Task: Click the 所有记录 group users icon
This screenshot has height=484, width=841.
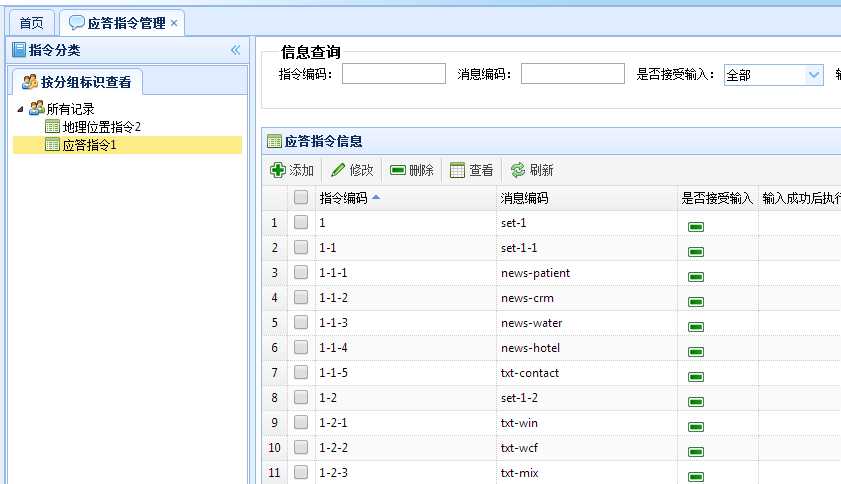Action: (36, 108)
